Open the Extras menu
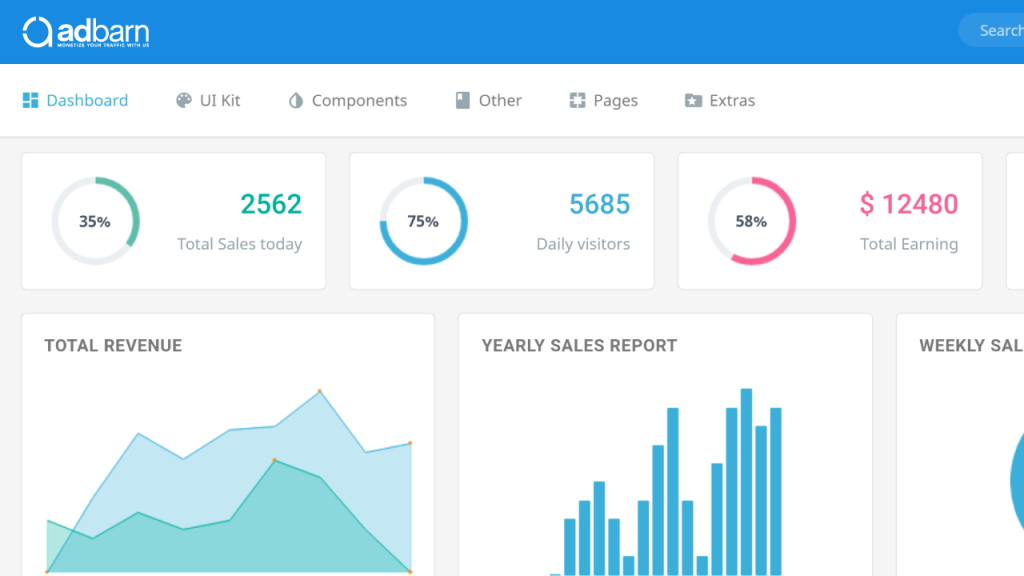The image size is (1024, 576). coord(720,100)
